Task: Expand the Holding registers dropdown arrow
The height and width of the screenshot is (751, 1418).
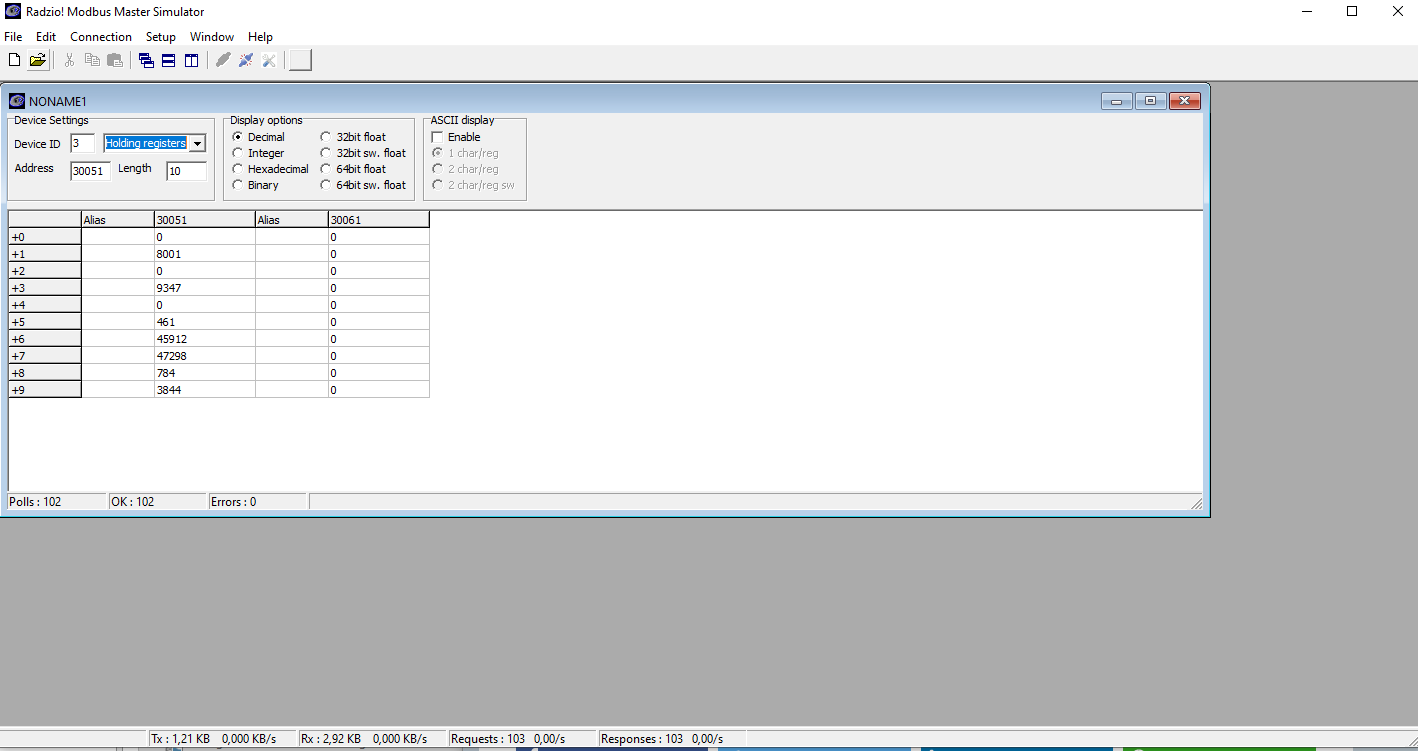Action: pos(197,143)
